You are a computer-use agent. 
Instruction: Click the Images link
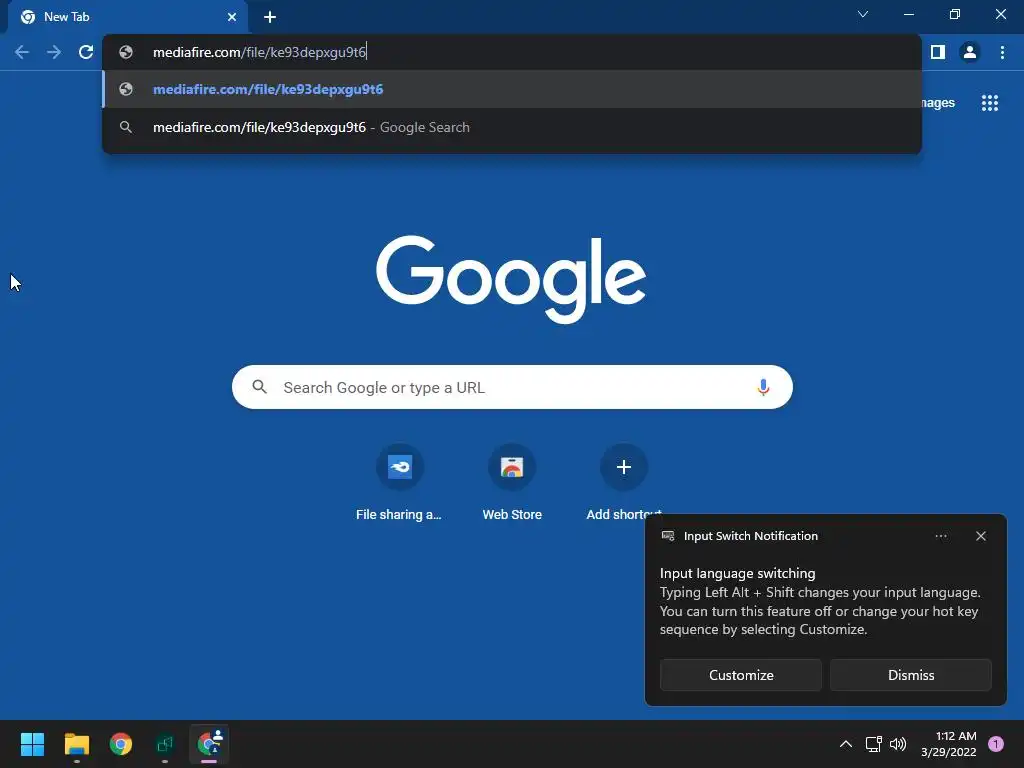click(x=938, y=103)
